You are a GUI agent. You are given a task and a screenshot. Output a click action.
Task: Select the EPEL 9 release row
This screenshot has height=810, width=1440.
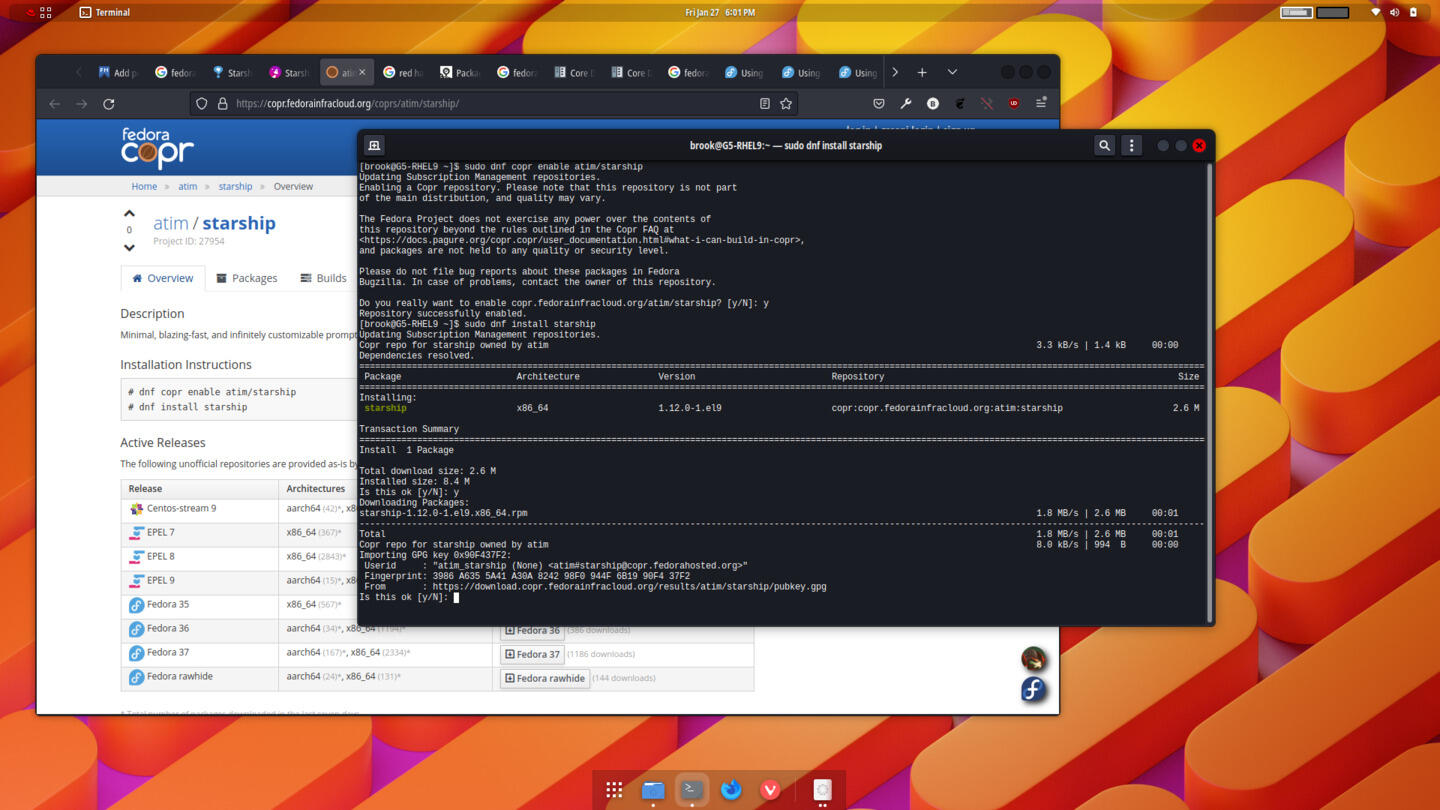tap(200, 581)
